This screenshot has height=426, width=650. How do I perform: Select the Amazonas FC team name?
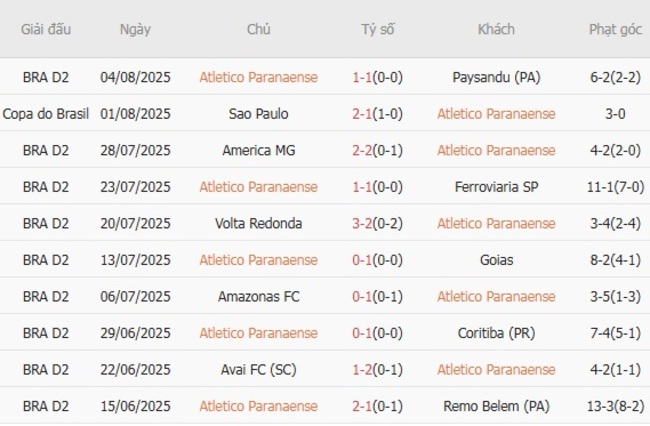coord(258,297)
